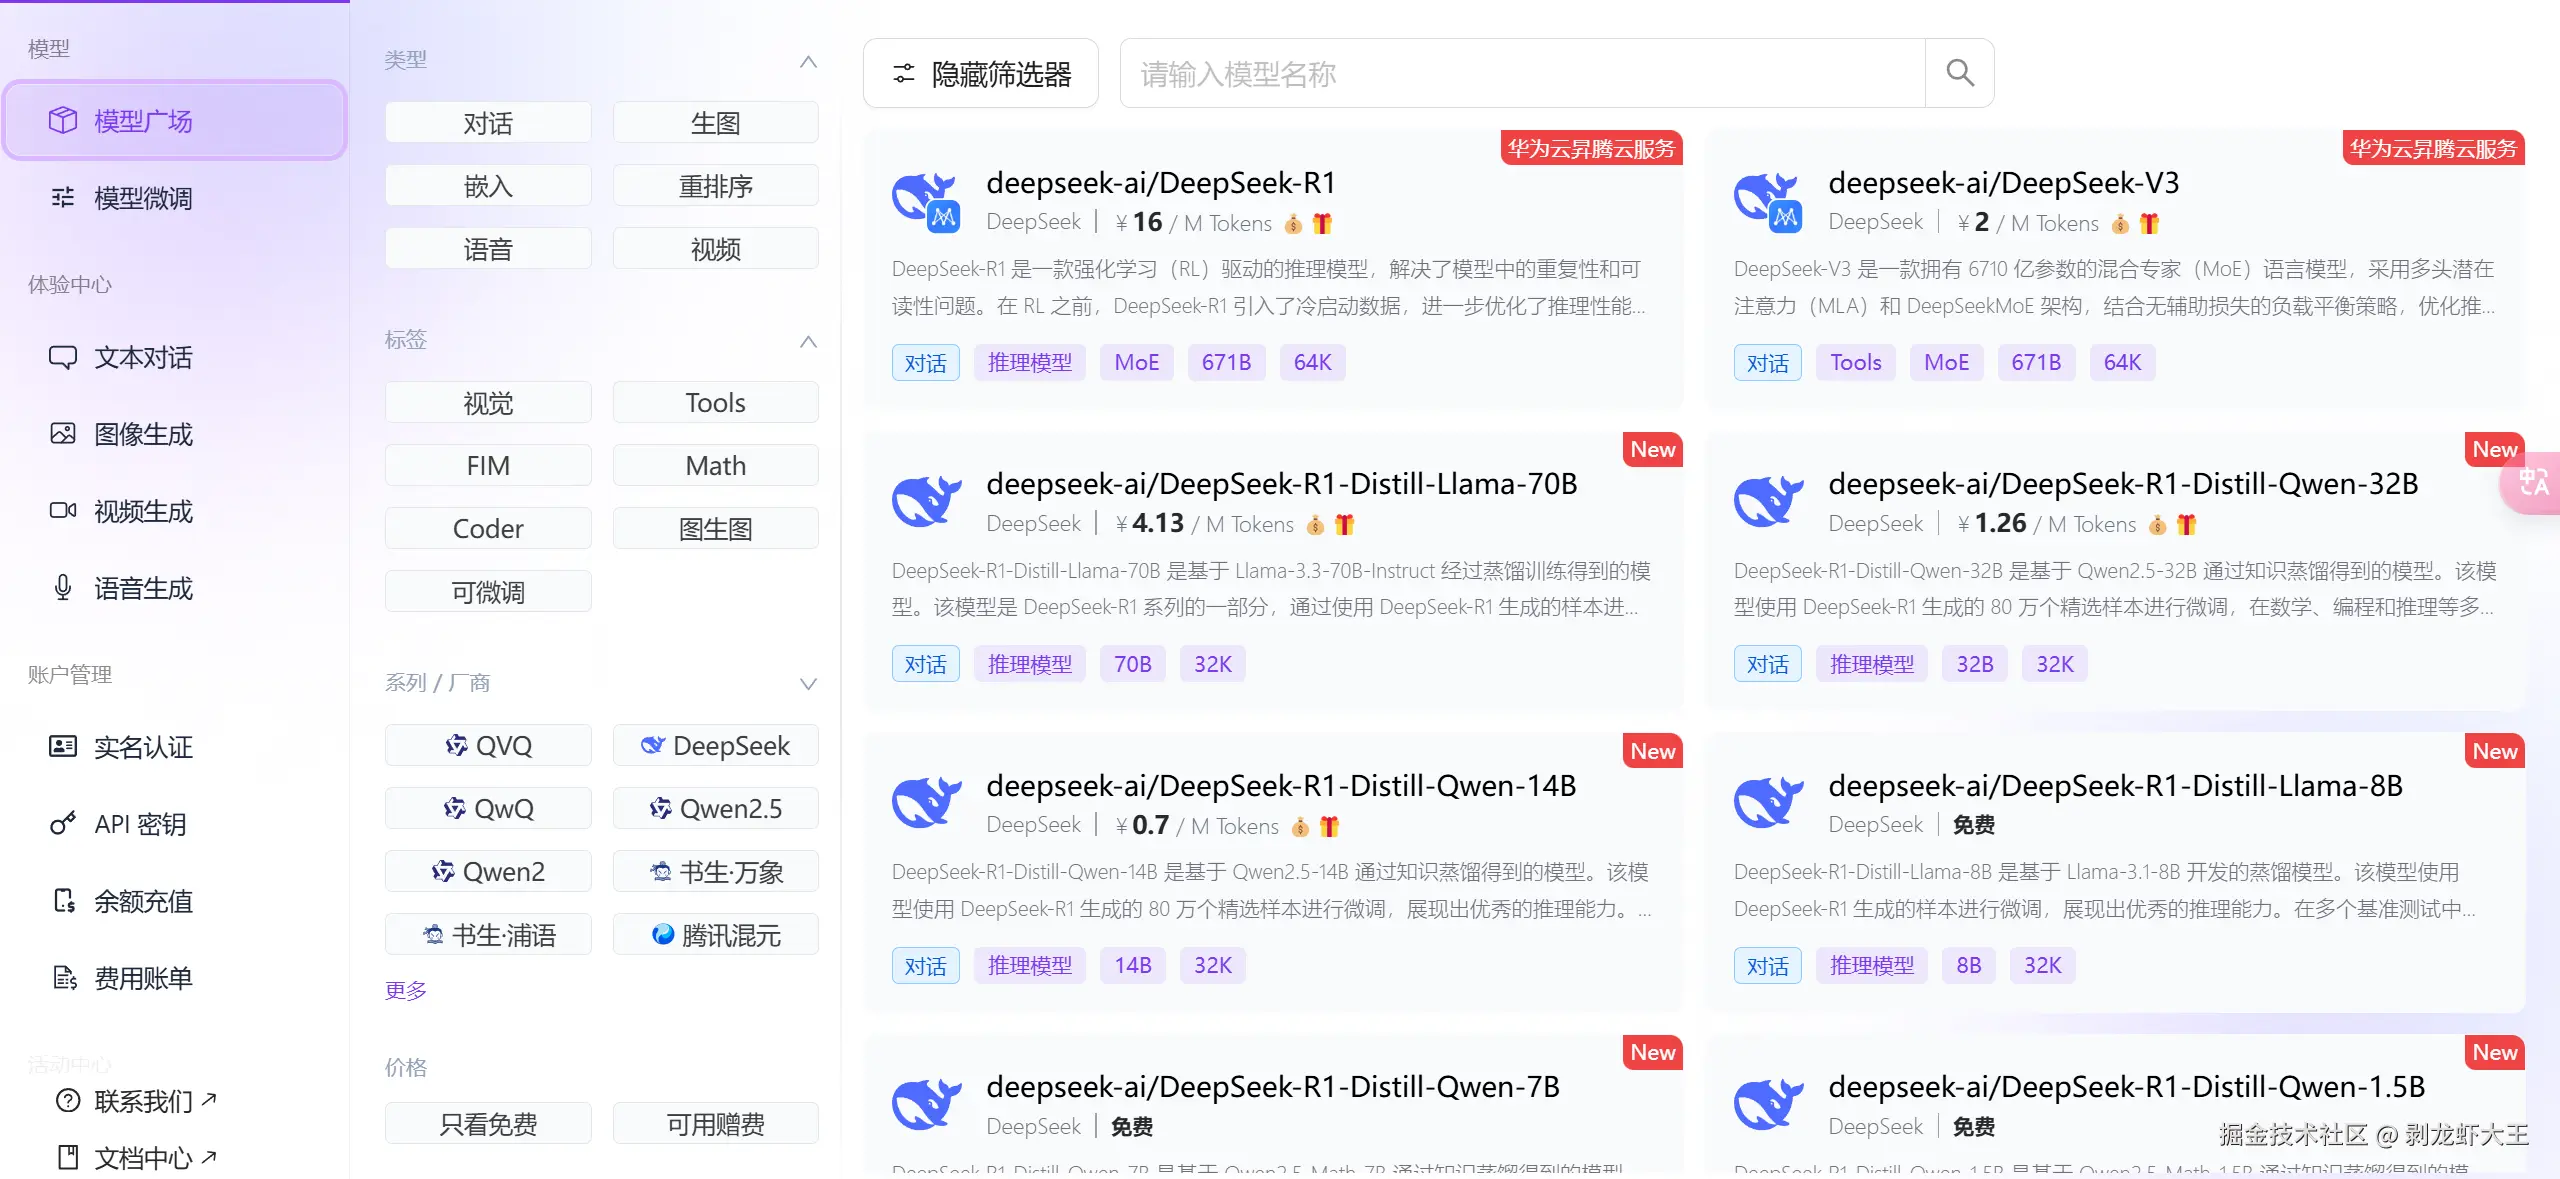This screenshot has width=2560, height=1179.
Task: Toggle the 只看免费 price filter
Action: pos(487,1124)
